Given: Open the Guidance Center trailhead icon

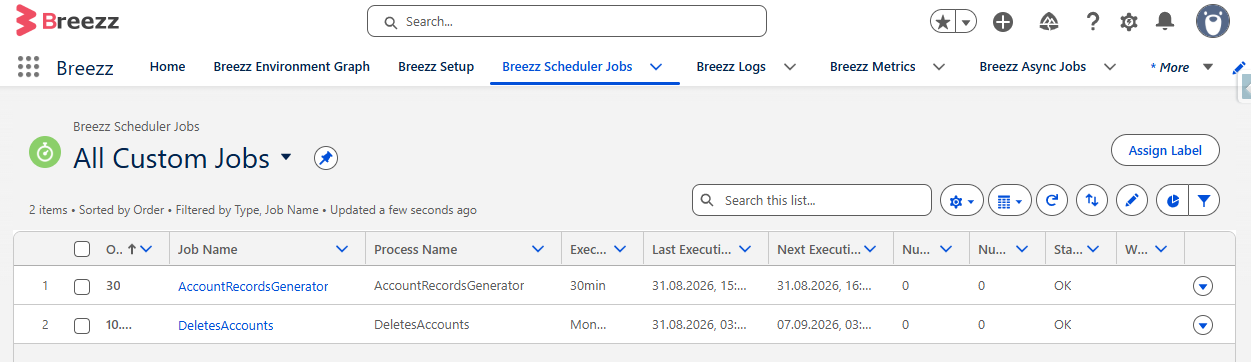Looking at the screenshot, I should click(x=1049, y=22).
